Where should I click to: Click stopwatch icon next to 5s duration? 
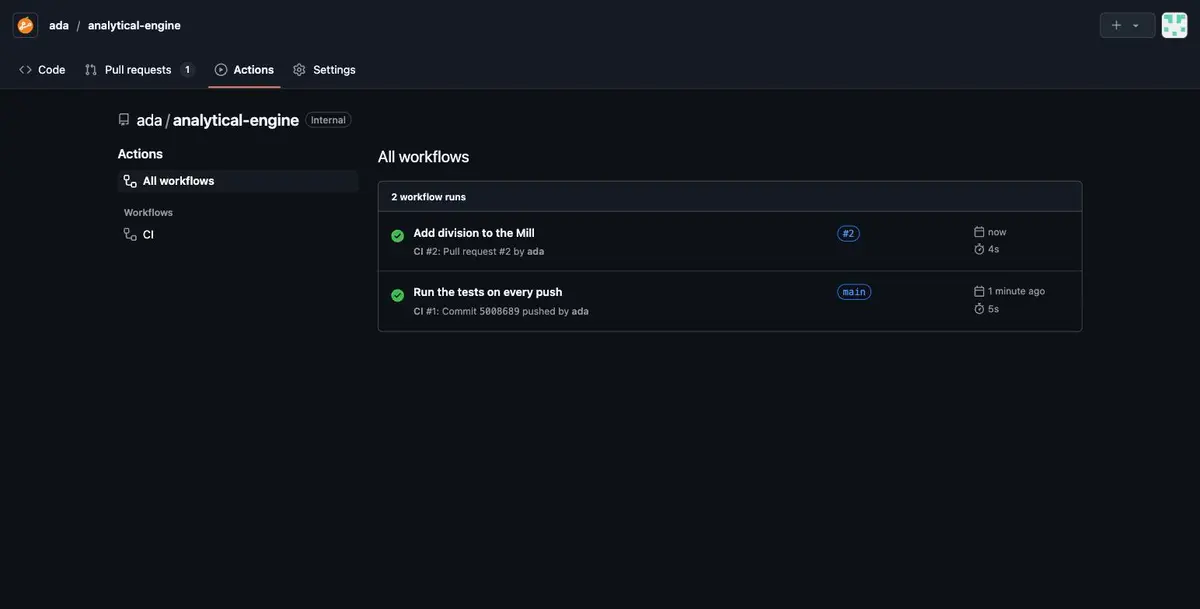[x=980, y=309]
